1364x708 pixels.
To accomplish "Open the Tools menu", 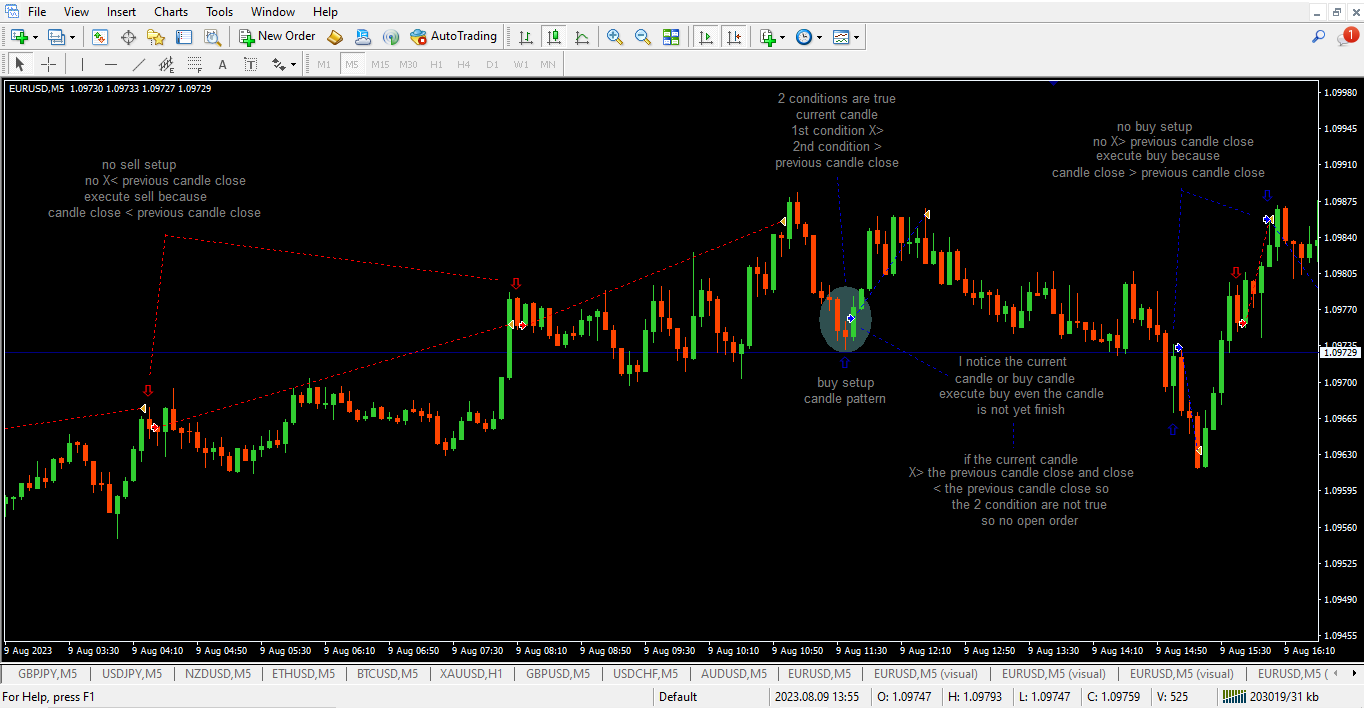I will pyautogui.click(x=219, y=12).
